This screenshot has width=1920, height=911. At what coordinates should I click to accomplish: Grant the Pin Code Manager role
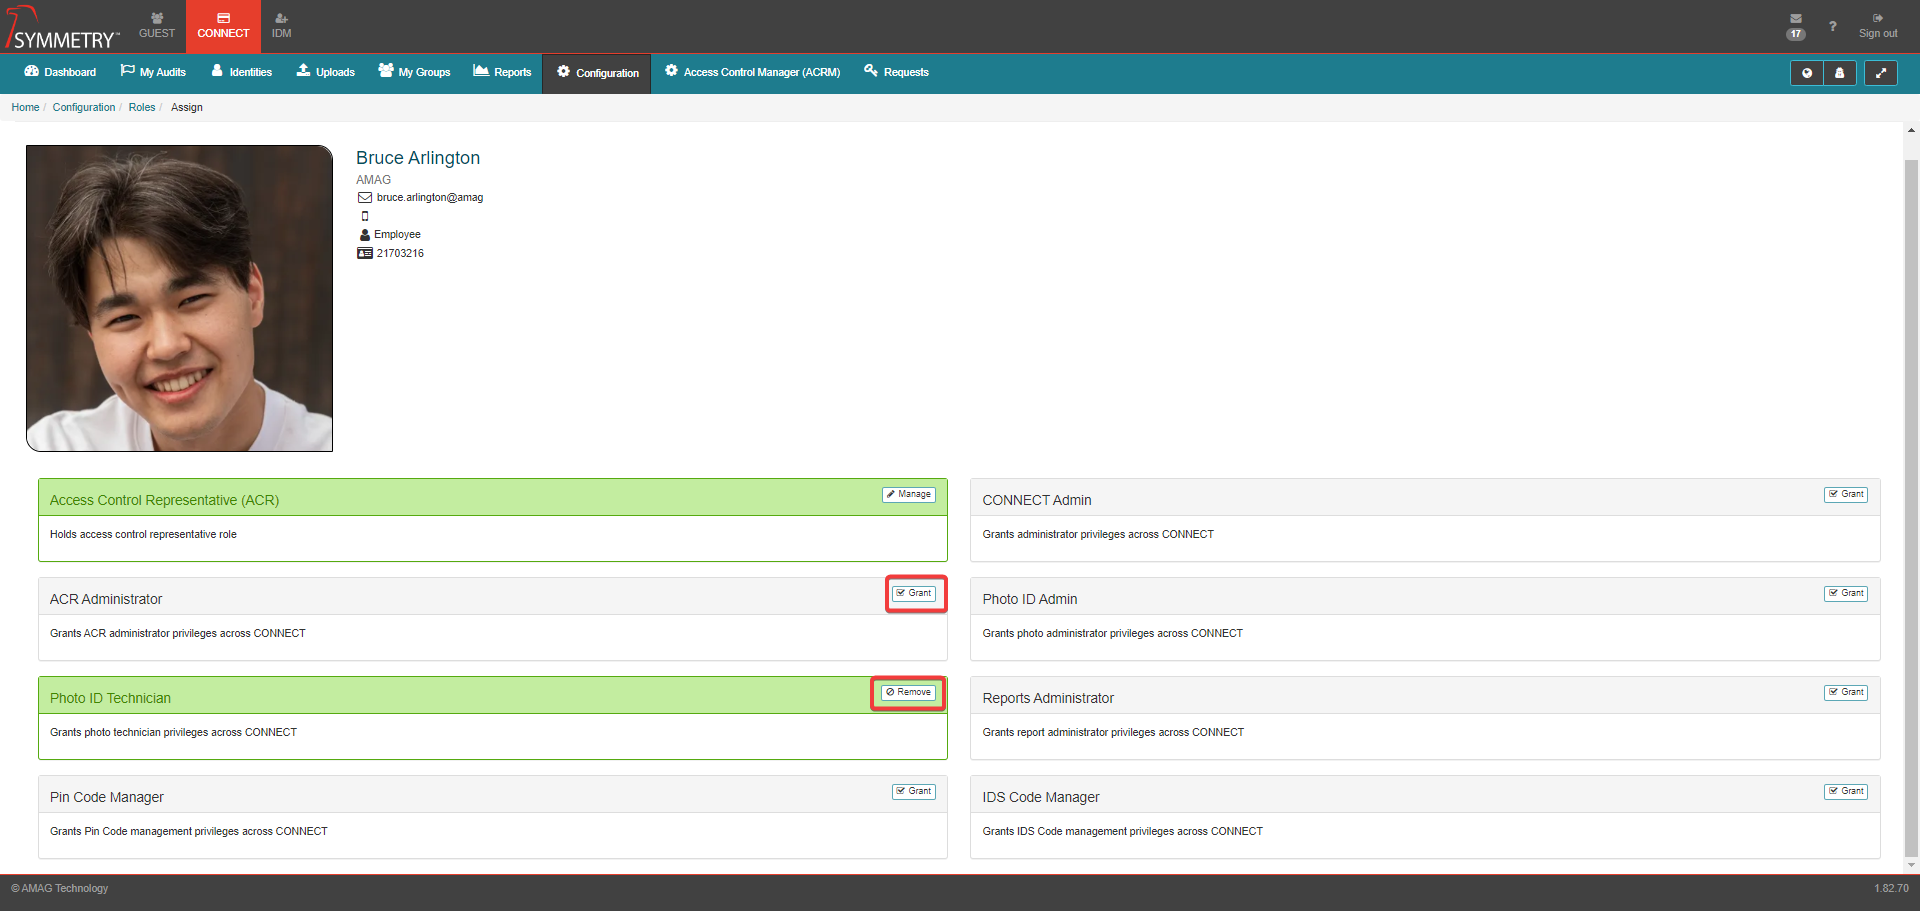pyautogui.click(x=914, y=791)
